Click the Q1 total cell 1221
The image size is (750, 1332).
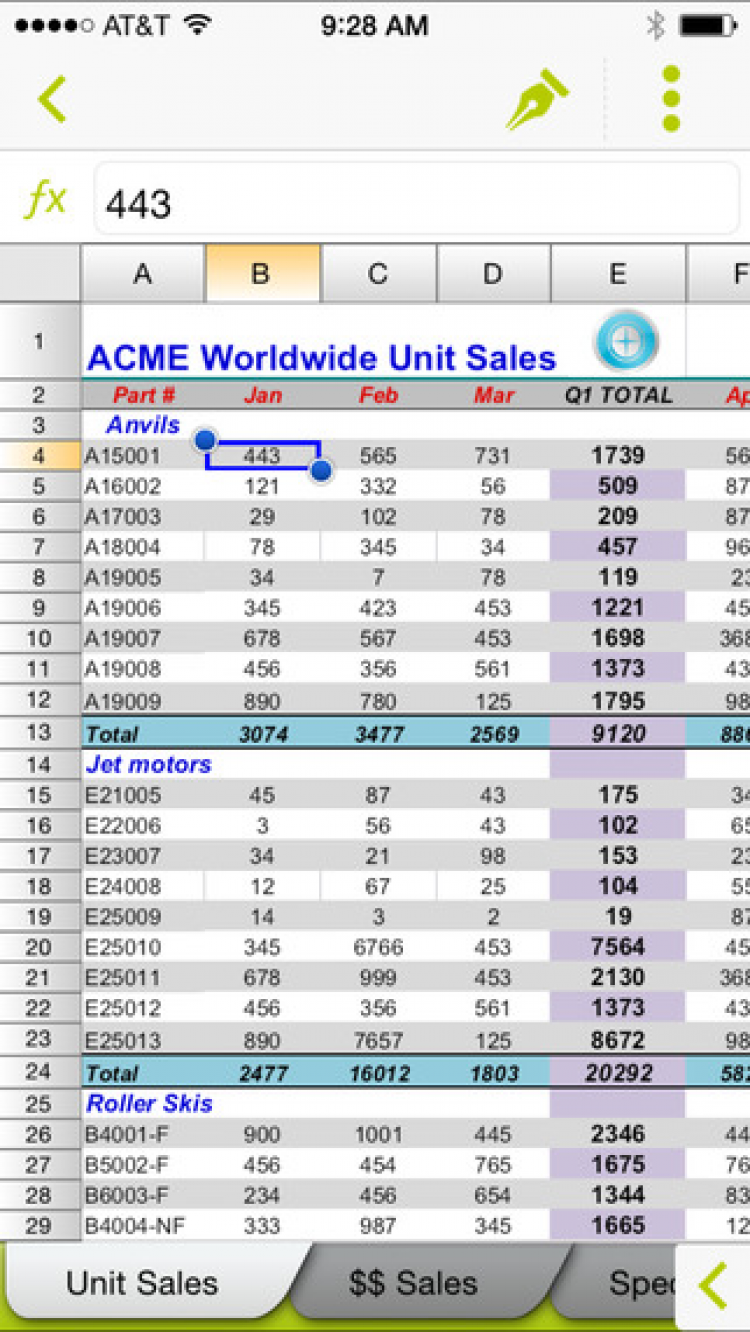tap(618, 608)
